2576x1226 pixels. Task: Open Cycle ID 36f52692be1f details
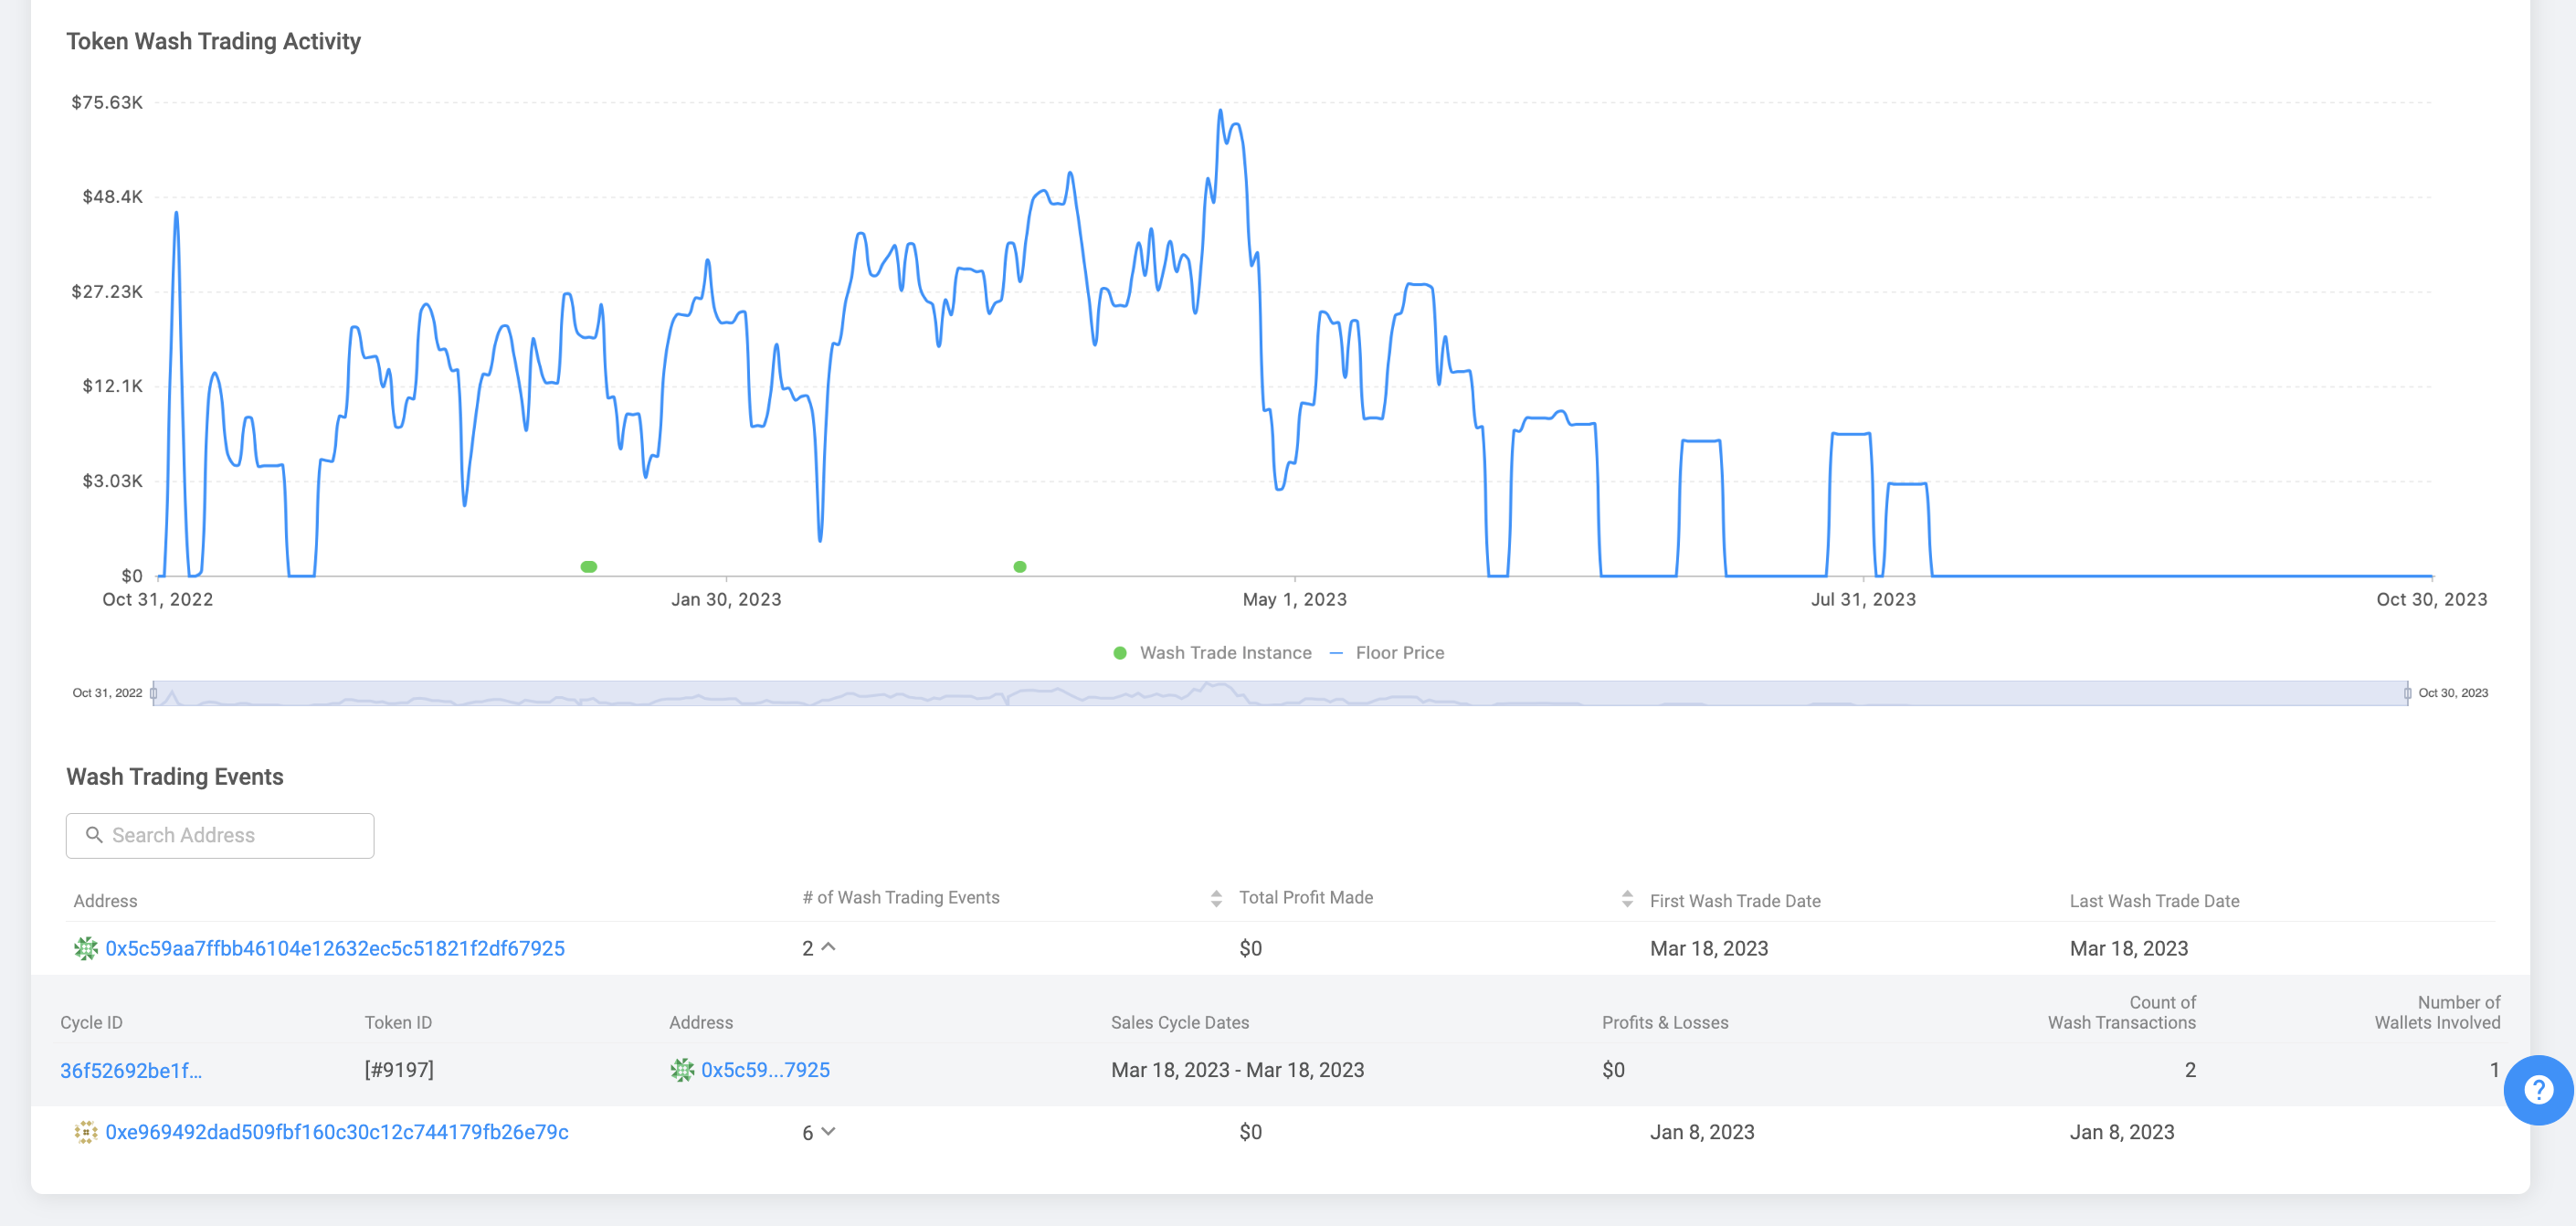pos(131,1069)
